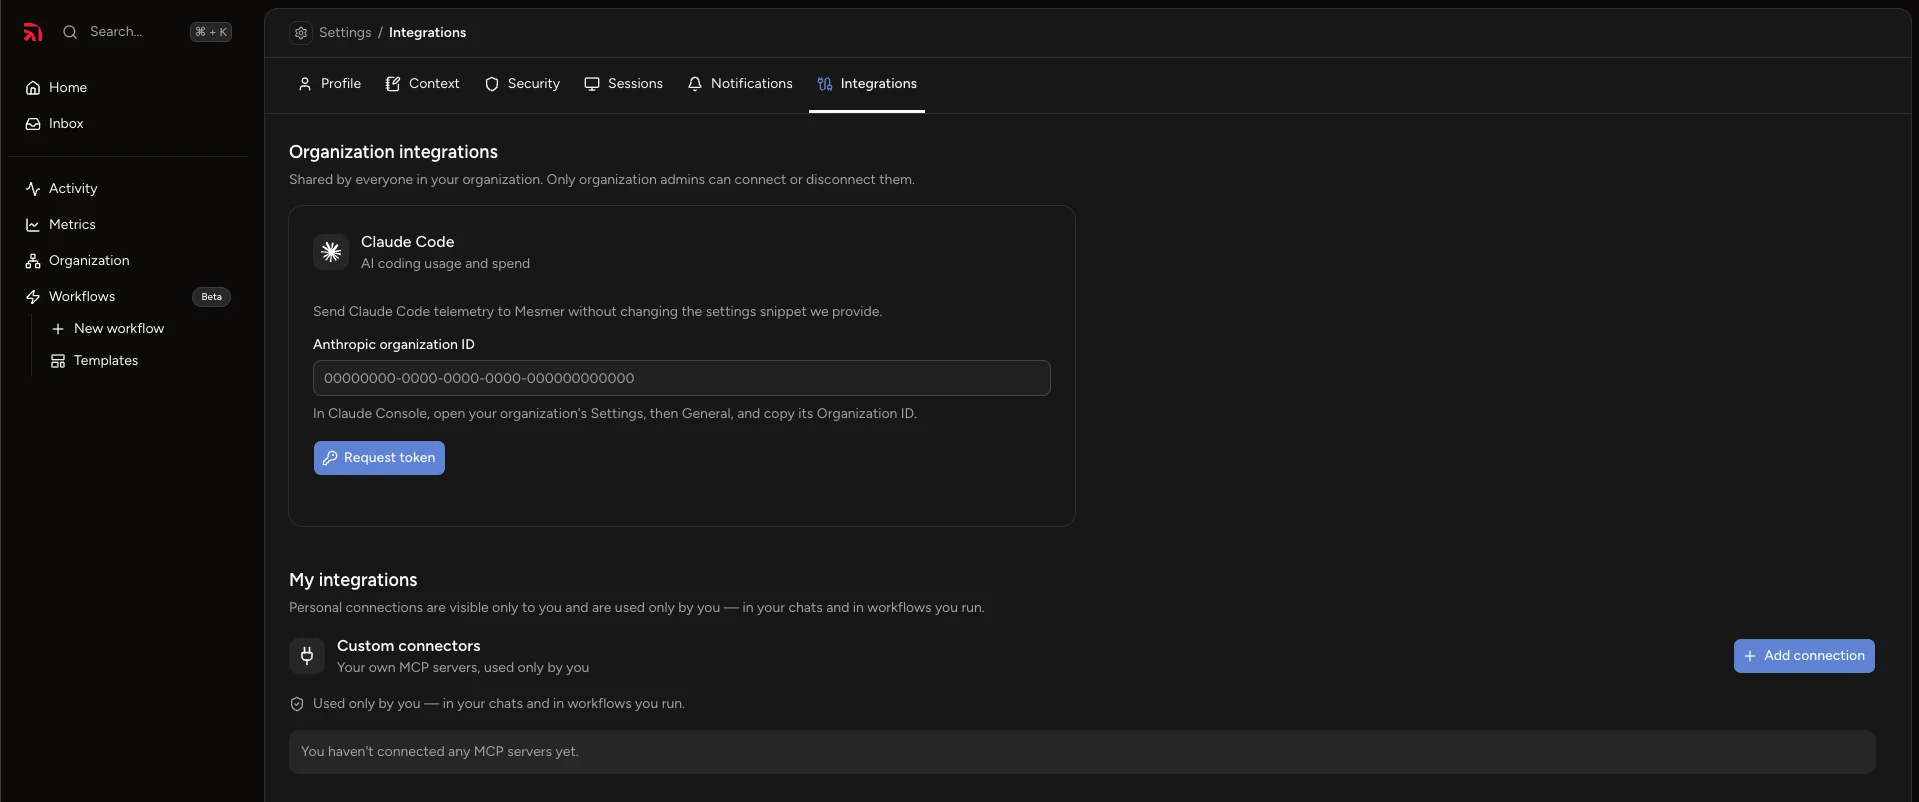Viewport: 1919px width, 802px height.
Task: Click 'AI coding usage and spend' subtitle
Action: point(445,264)
